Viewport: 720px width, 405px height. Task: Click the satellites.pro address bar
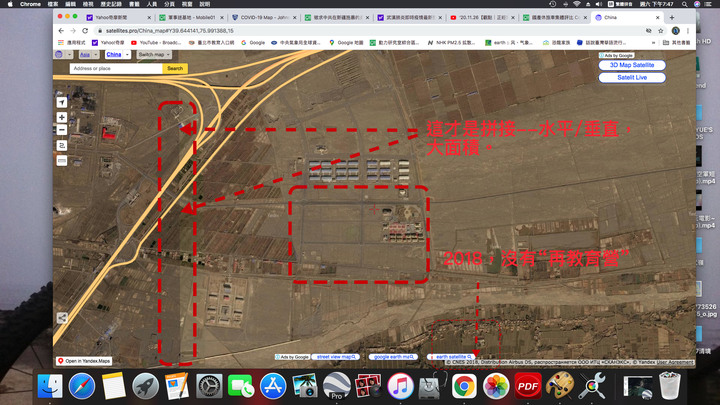coord(367,31)
